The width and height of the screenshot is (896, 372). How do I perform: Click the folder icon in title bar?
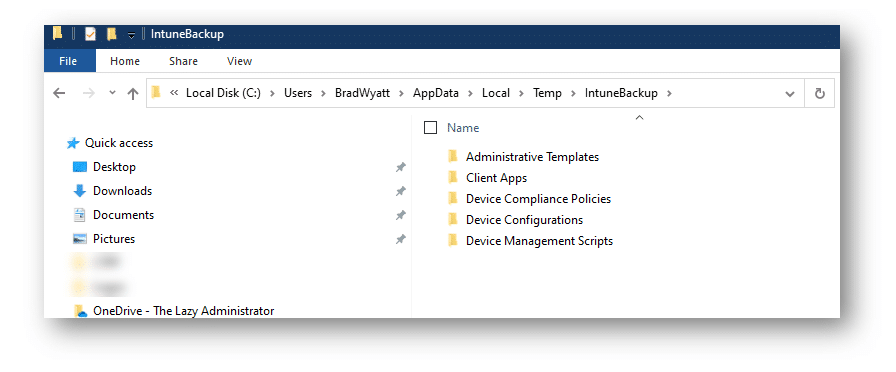(57, 34)
